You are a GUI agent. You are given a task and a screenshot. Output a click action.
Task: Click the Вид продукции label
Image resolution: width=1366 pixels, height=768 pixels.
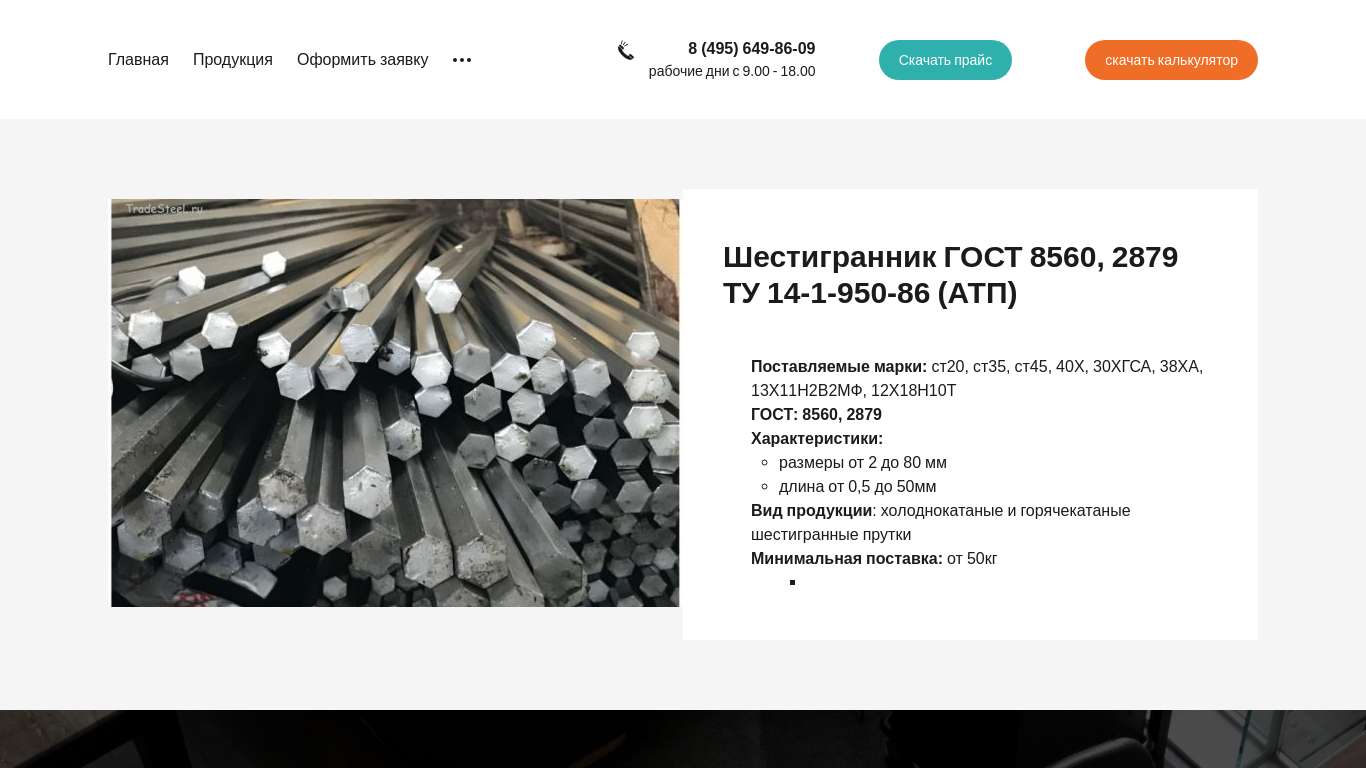811,510
